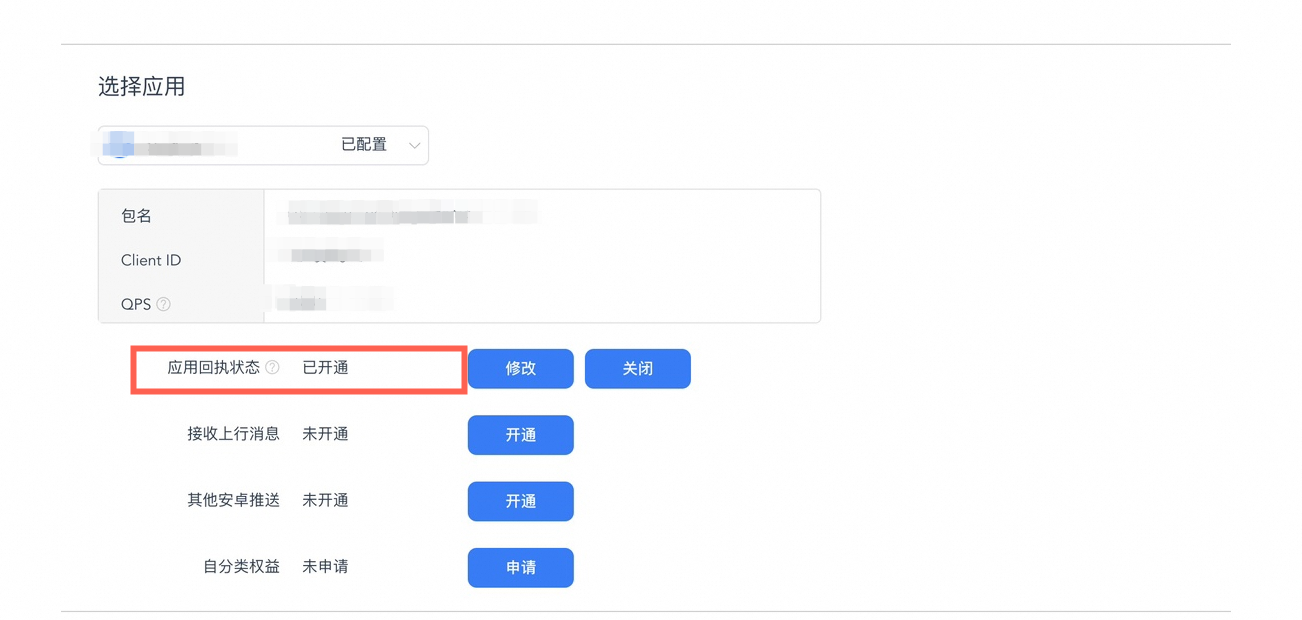The width and height of the screenshot is (1302, 620).
Task: Click the 选择应用 section heading
Action: pyautogui.click(x=141, y=87)
